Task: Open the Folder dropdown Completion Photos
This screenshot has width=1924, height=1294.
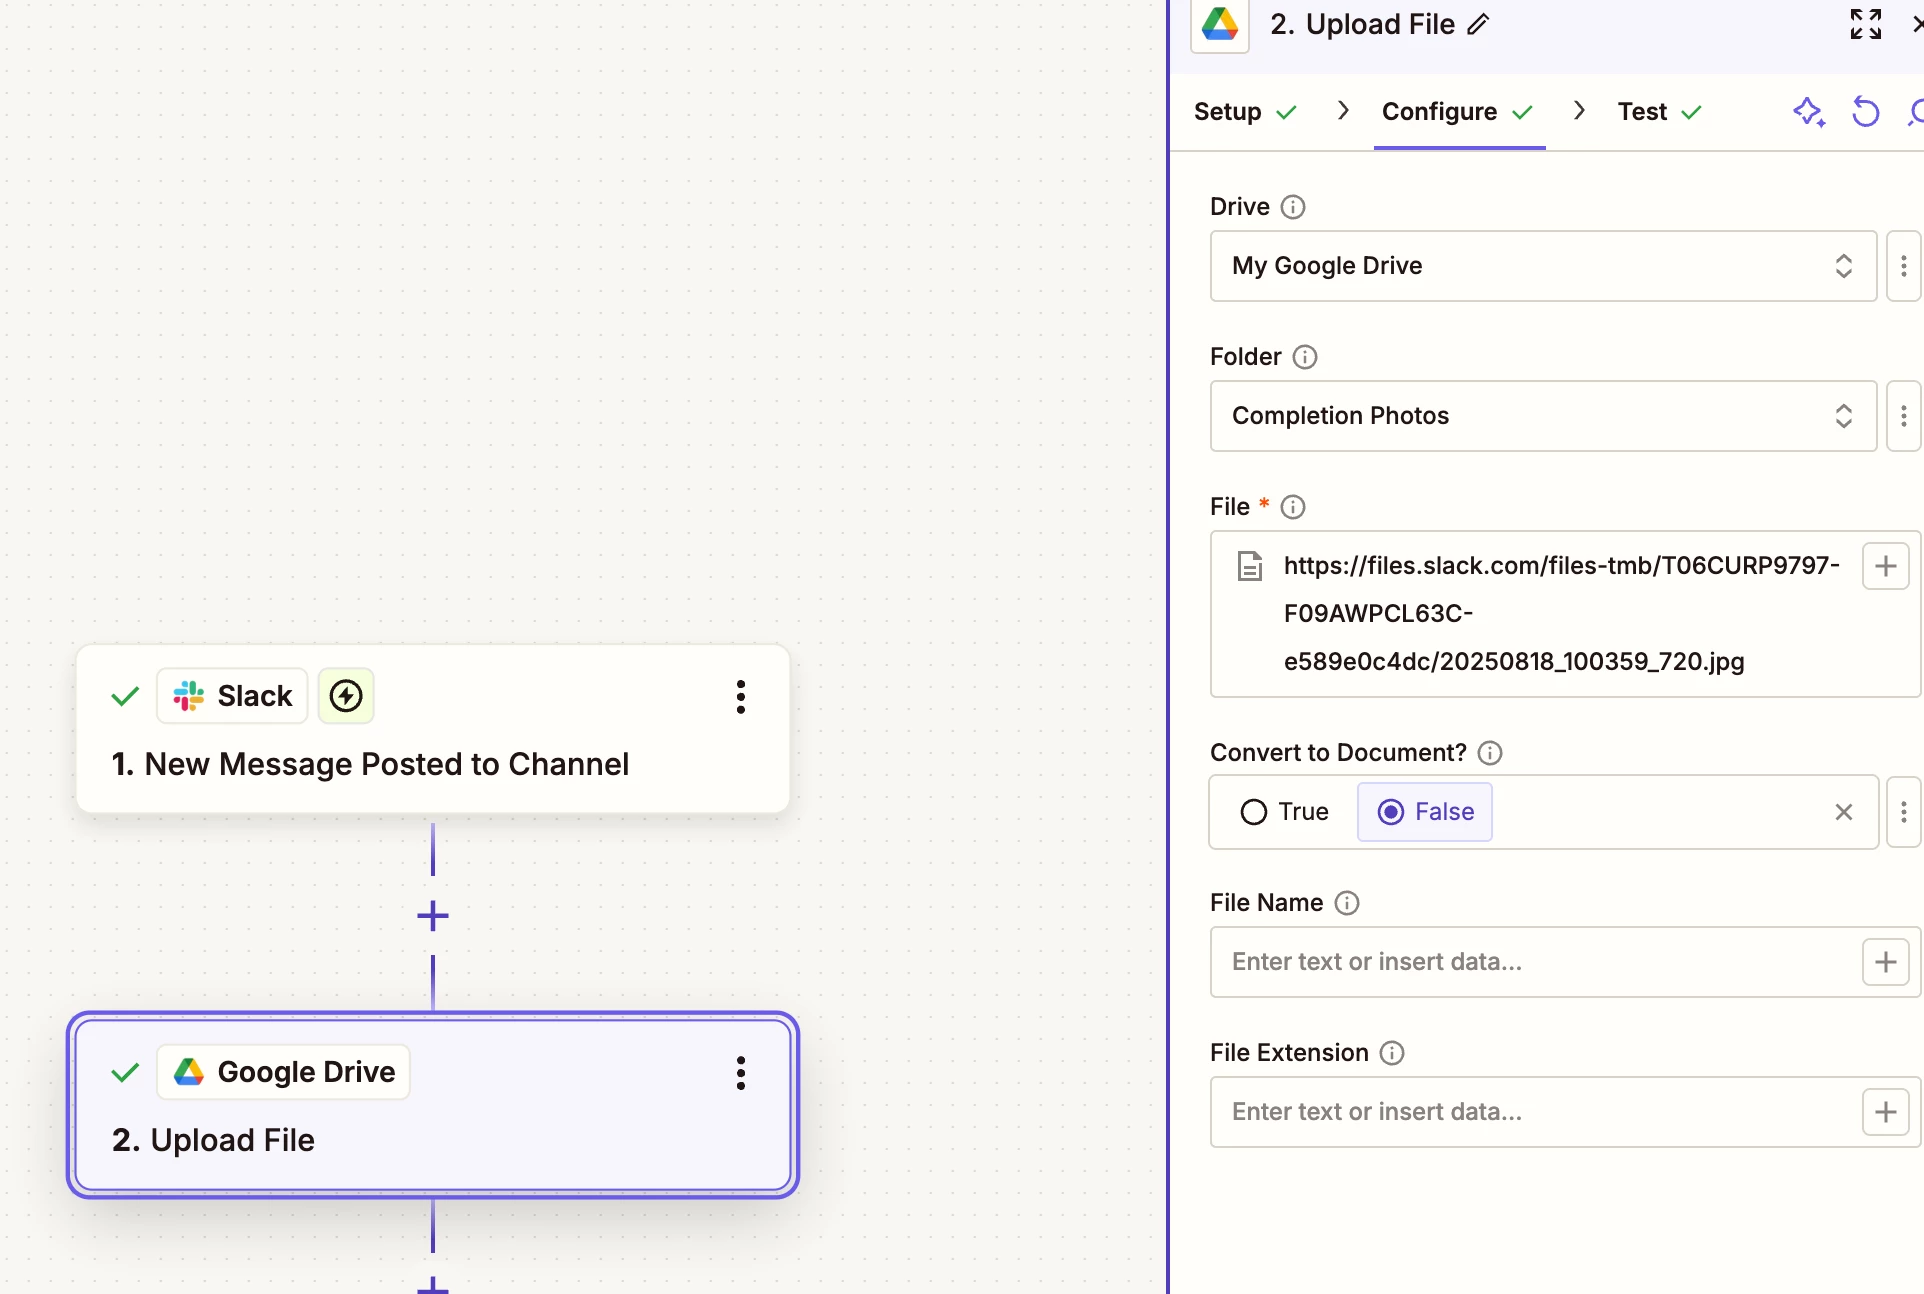Action: (x=1543, y=416)
